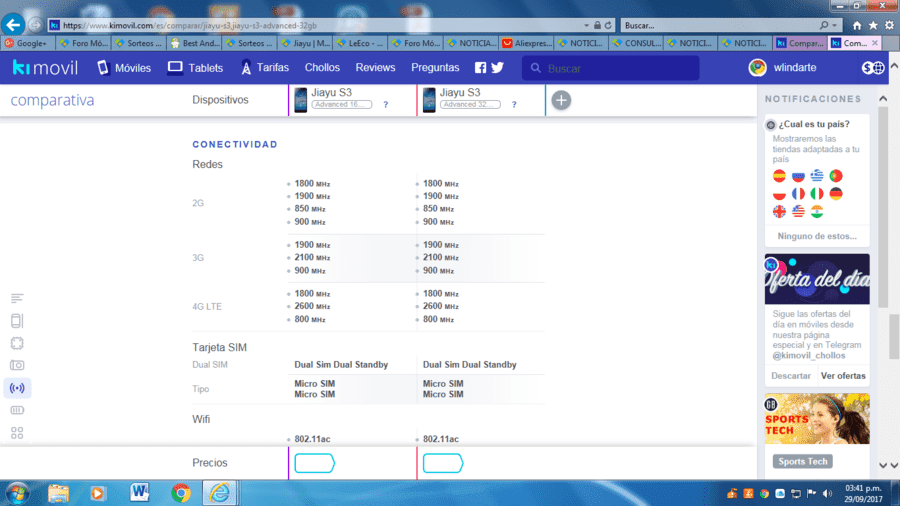Add another device with the plus icon
The height and width of the screenshot is (506, 900).
coord(561,100)
